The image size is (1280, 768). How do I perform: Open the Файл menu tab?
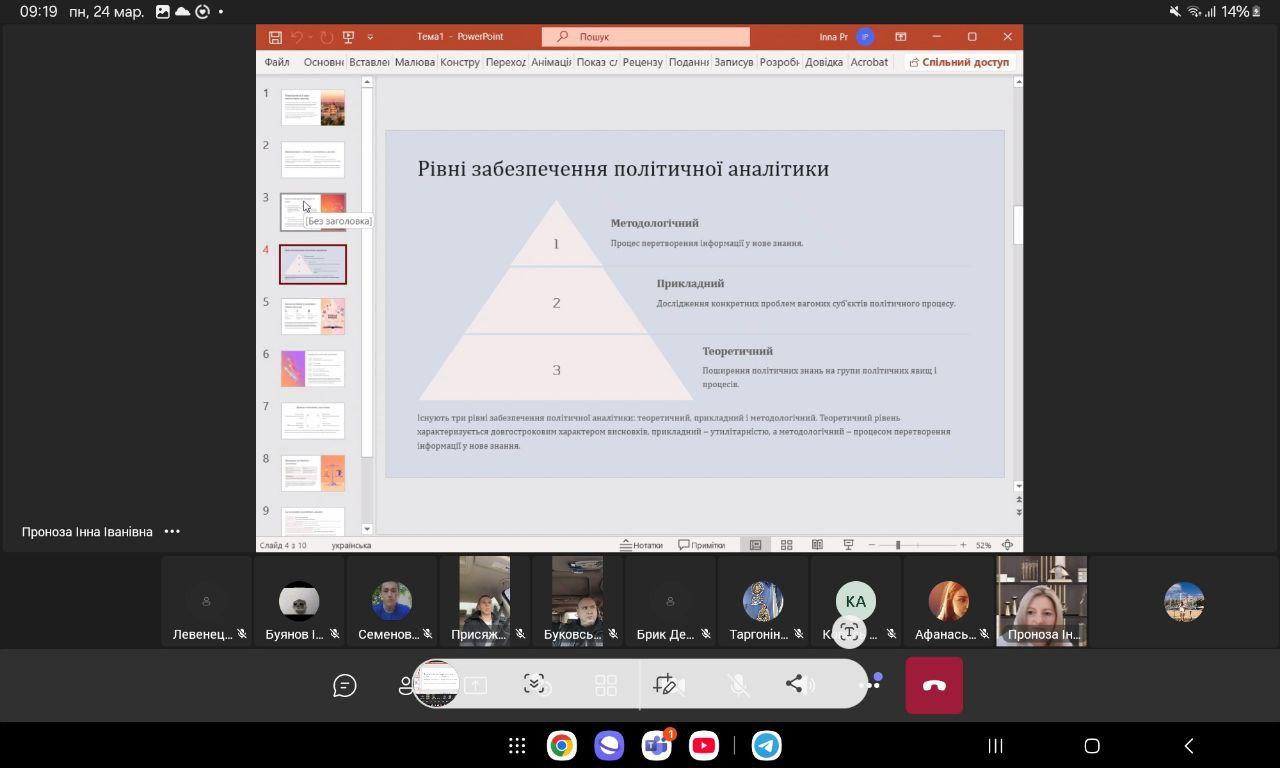click(x=277, y=62)
